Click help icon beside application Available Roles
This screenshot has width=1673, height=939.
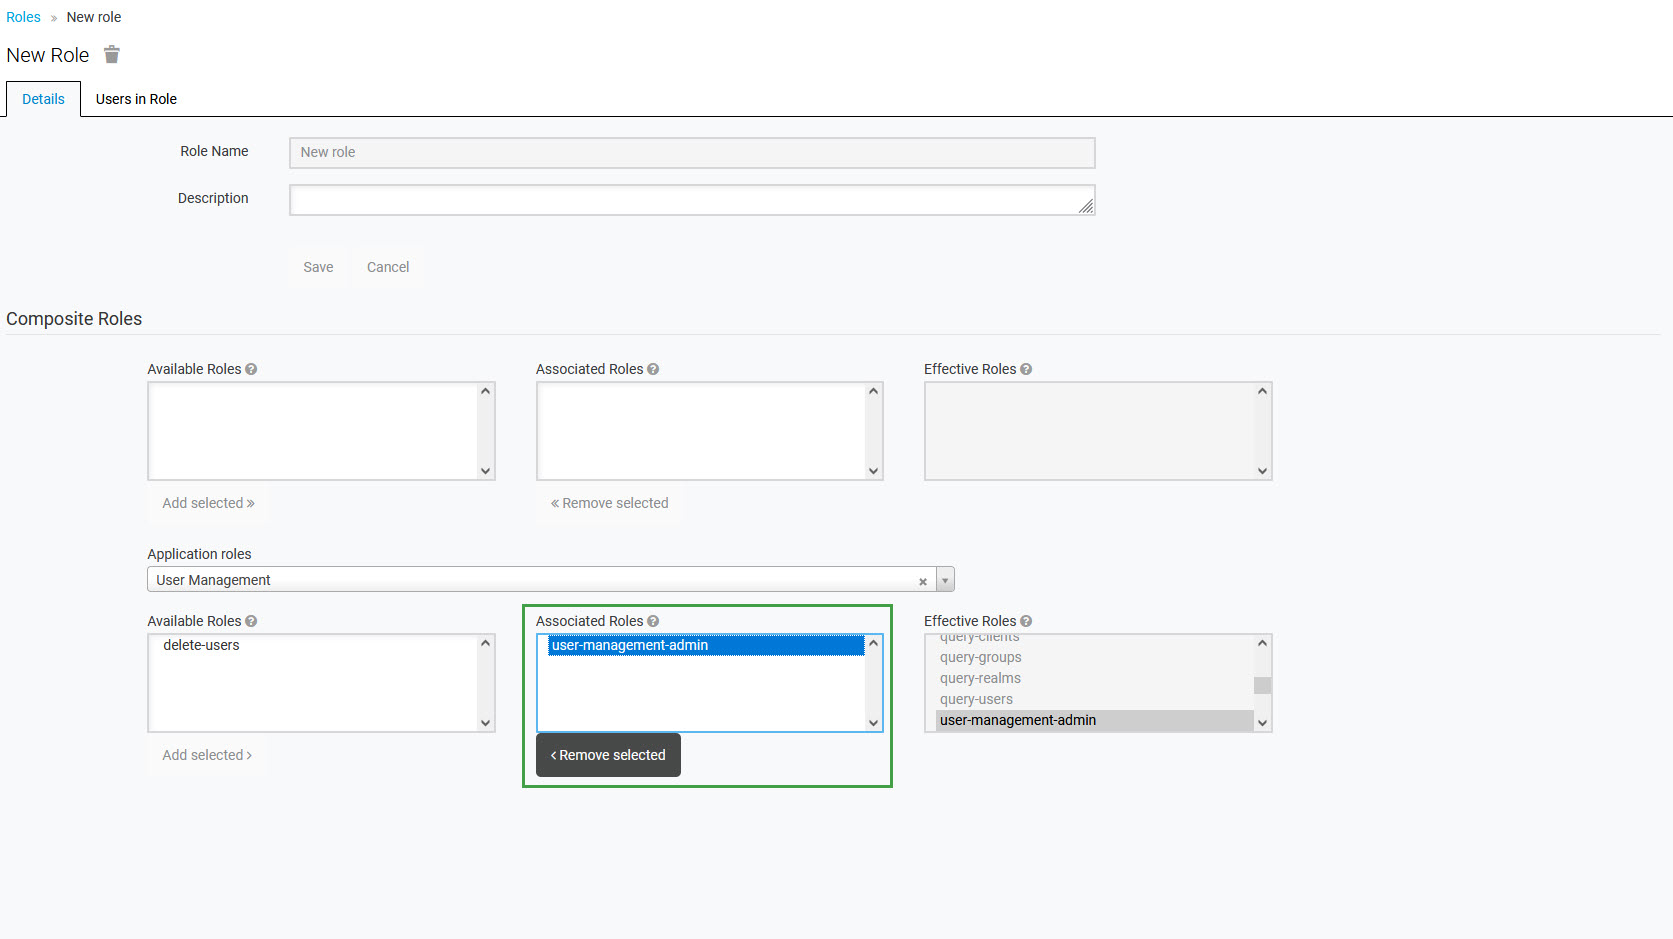coord(251,621)
